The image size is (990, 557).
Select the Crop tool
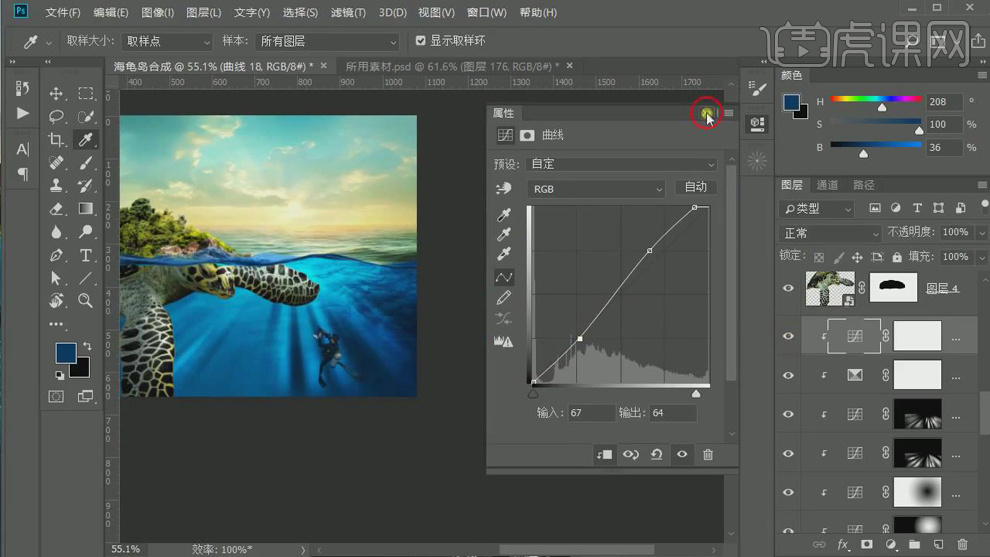coord(56,140)
